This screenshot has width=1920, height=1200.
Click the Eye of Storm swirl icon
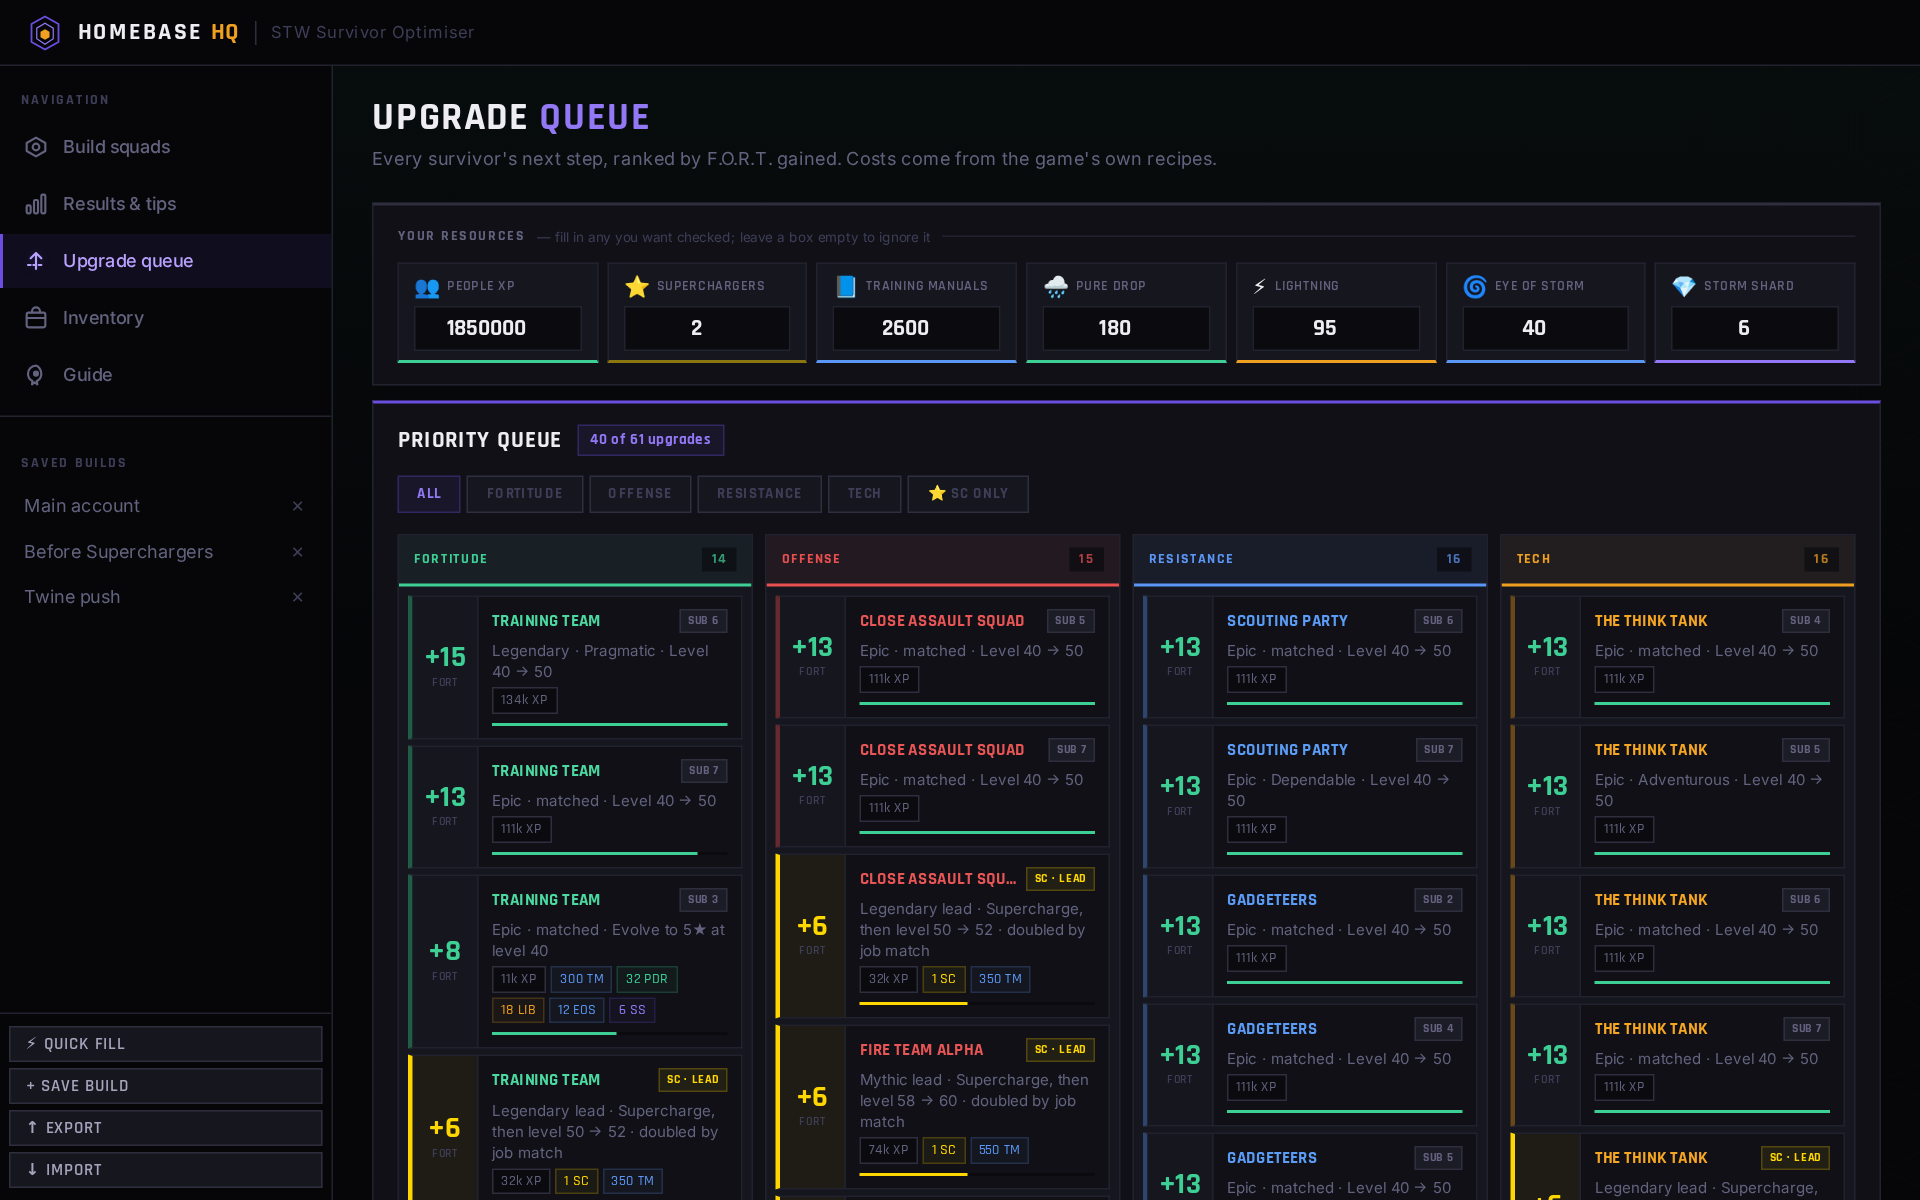point(1475,287)
